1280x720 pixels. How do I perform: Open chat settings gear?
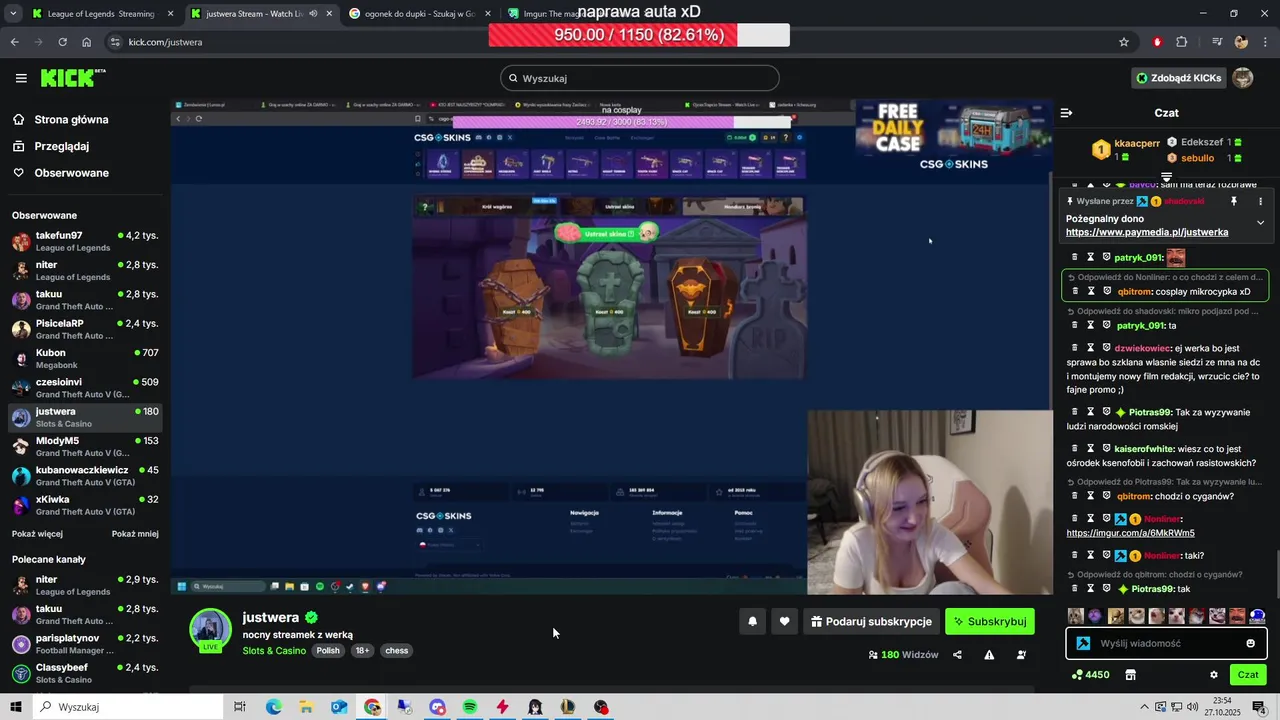[1214, 675]
